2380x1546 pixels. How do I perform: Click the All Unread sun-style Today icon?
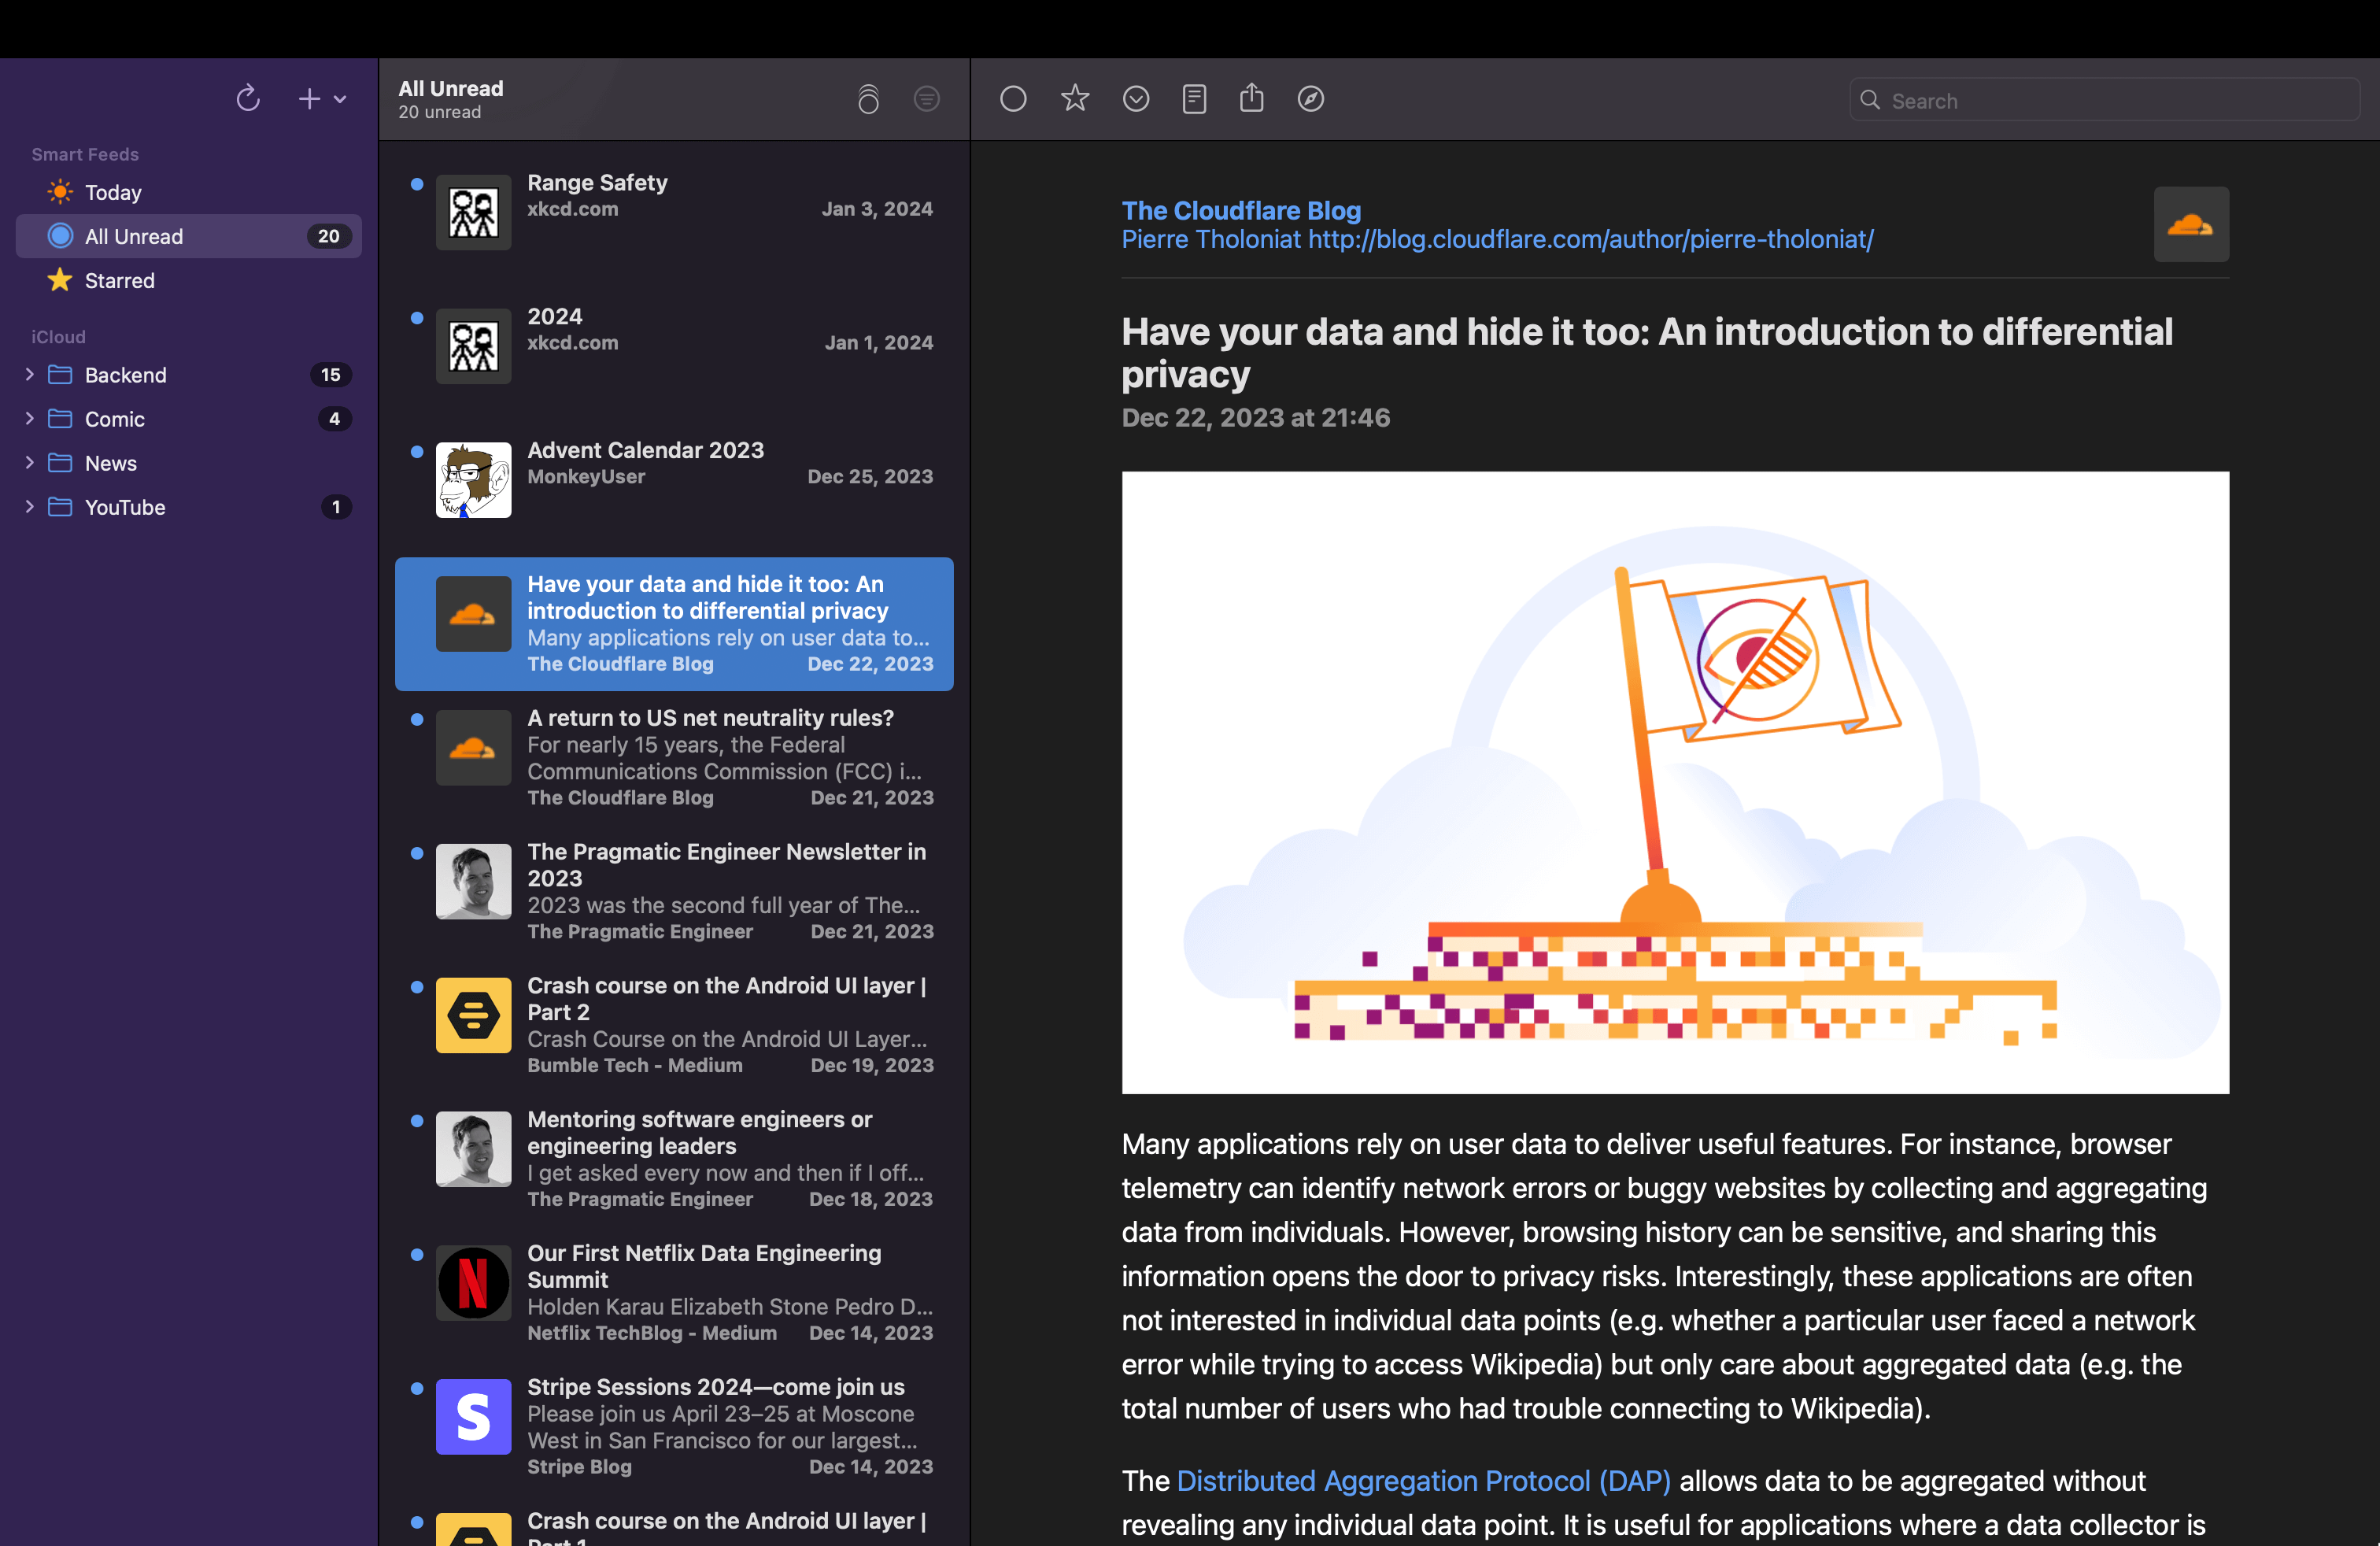point(60,191)
